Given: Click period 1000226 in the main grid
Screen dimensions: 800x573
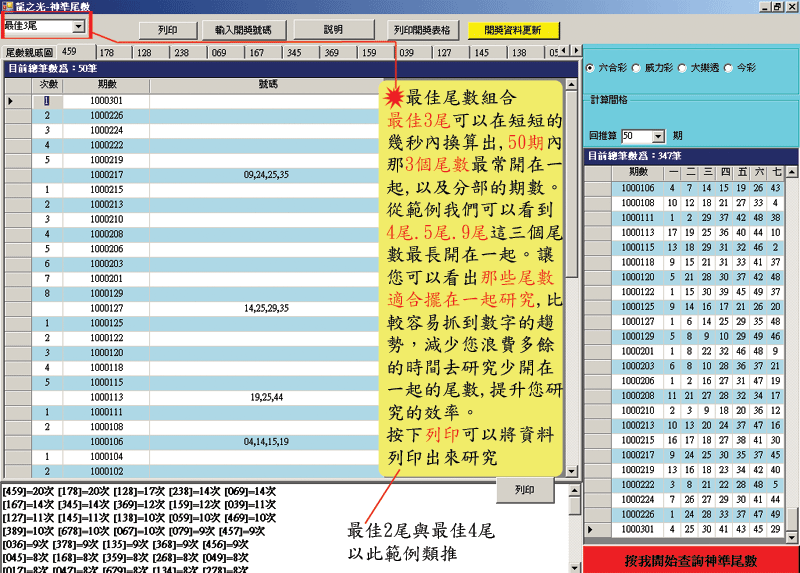Looking at the screenshot, I should (x=107, y=116).
